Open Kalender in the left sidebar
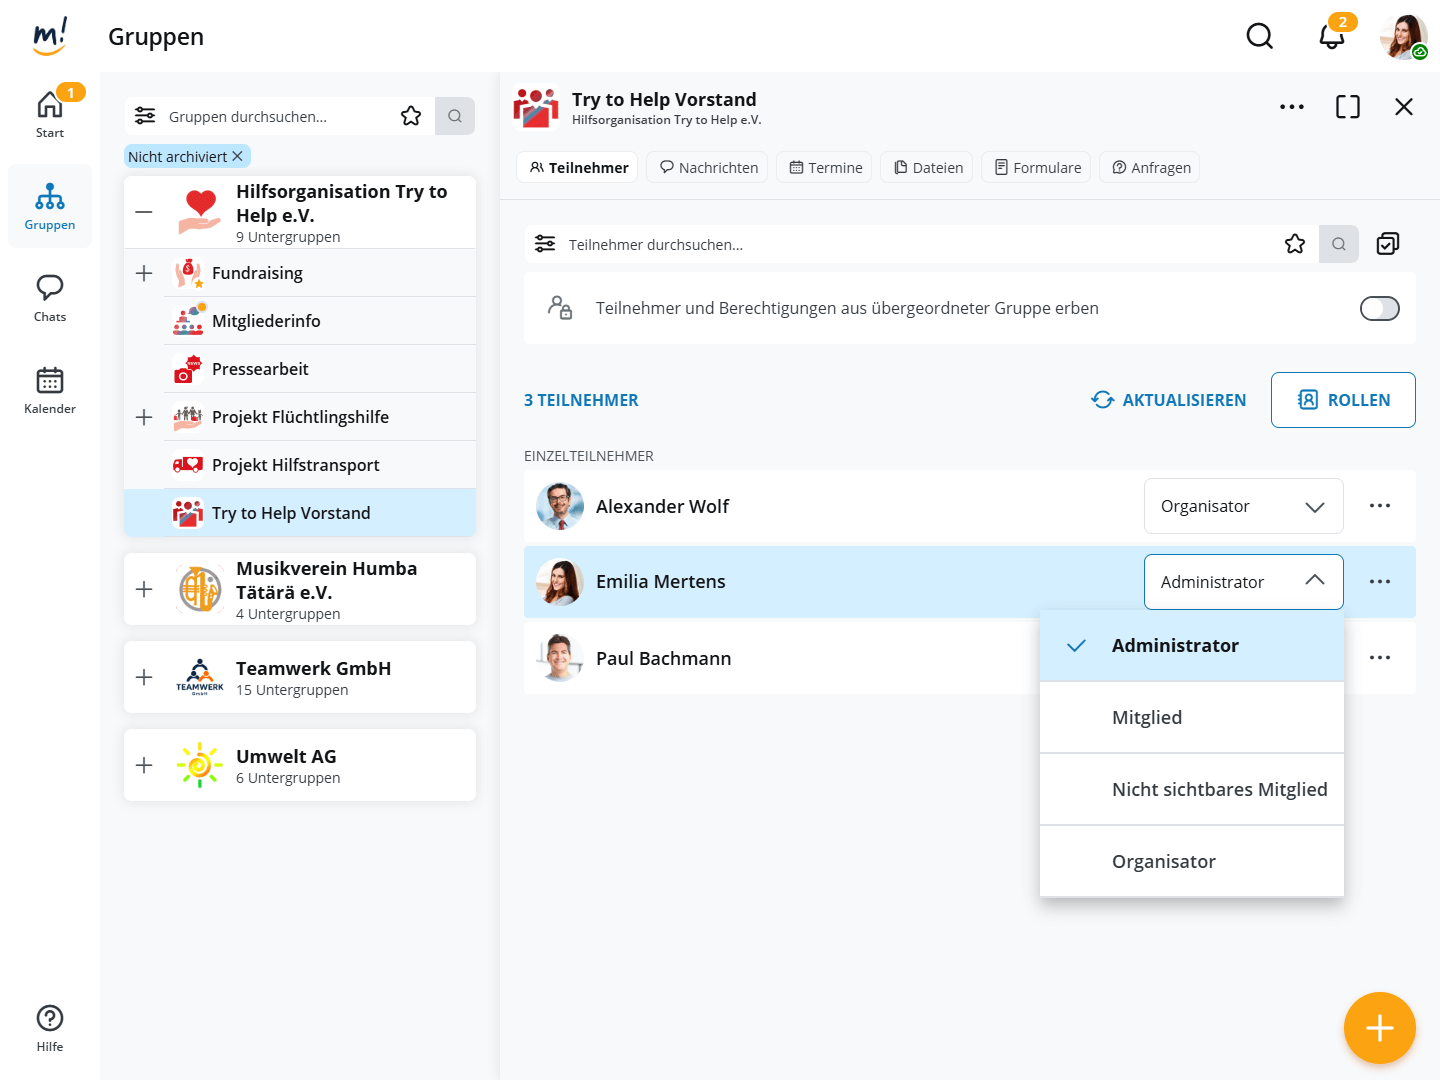This screenshot has width=1440, height=1080. tap(50, 390)
